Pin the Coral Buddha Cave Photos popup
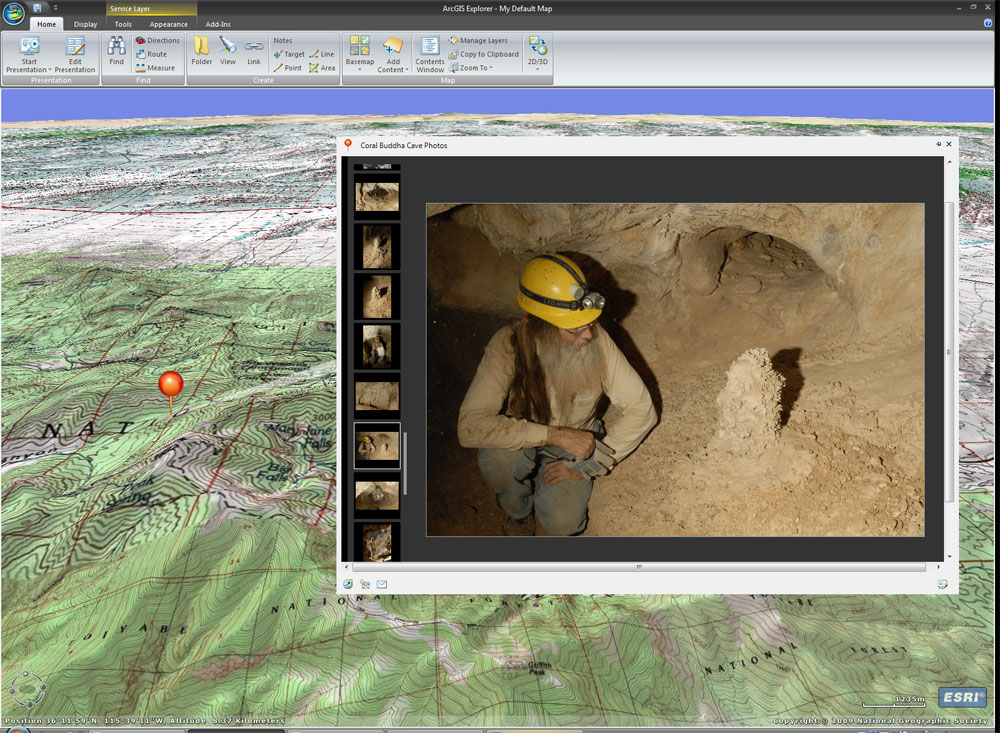1000x733 pixels. (938, 144)
